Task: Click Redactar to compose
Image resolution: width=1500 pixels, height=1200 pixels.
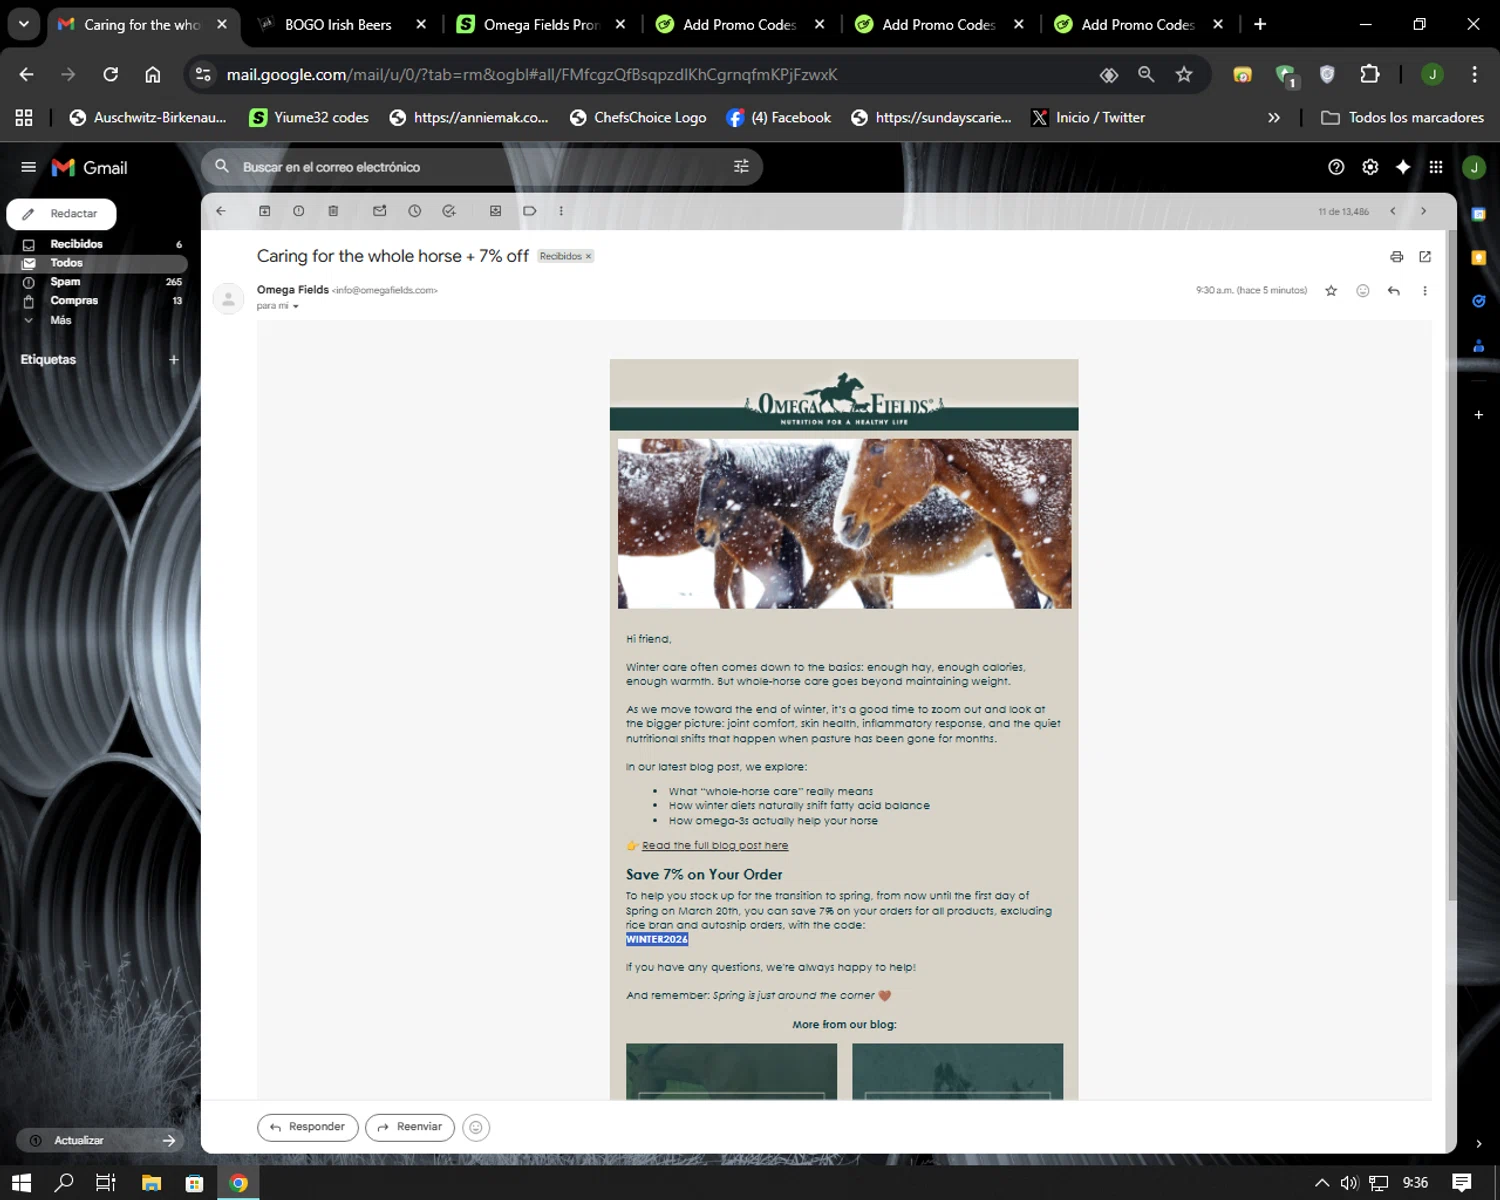Action: [61, 214]
